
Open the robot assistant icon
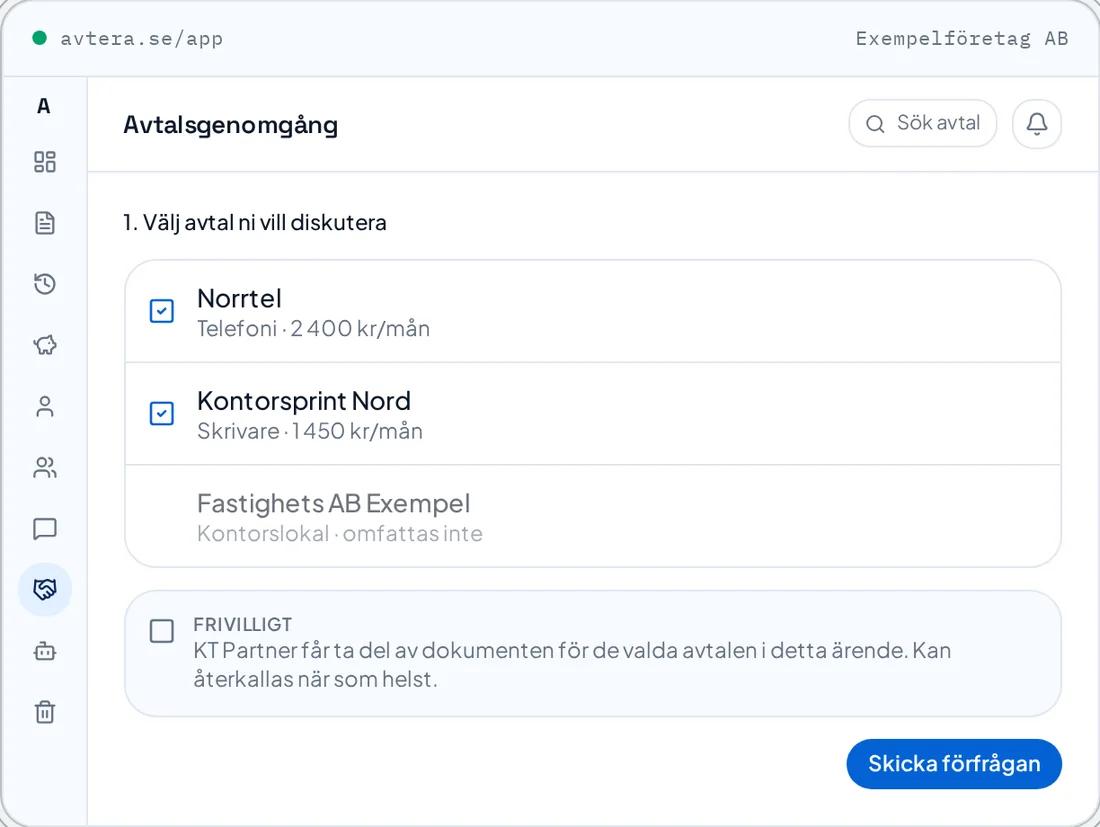coord(45,651)
